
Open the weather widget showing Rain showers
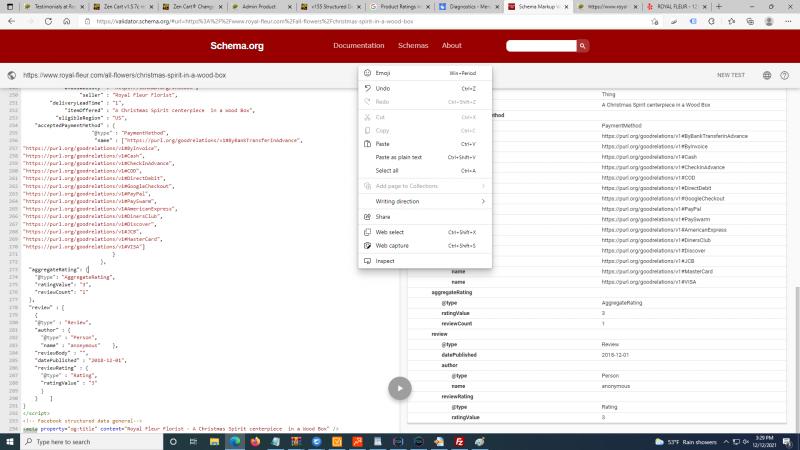point(685,442)
